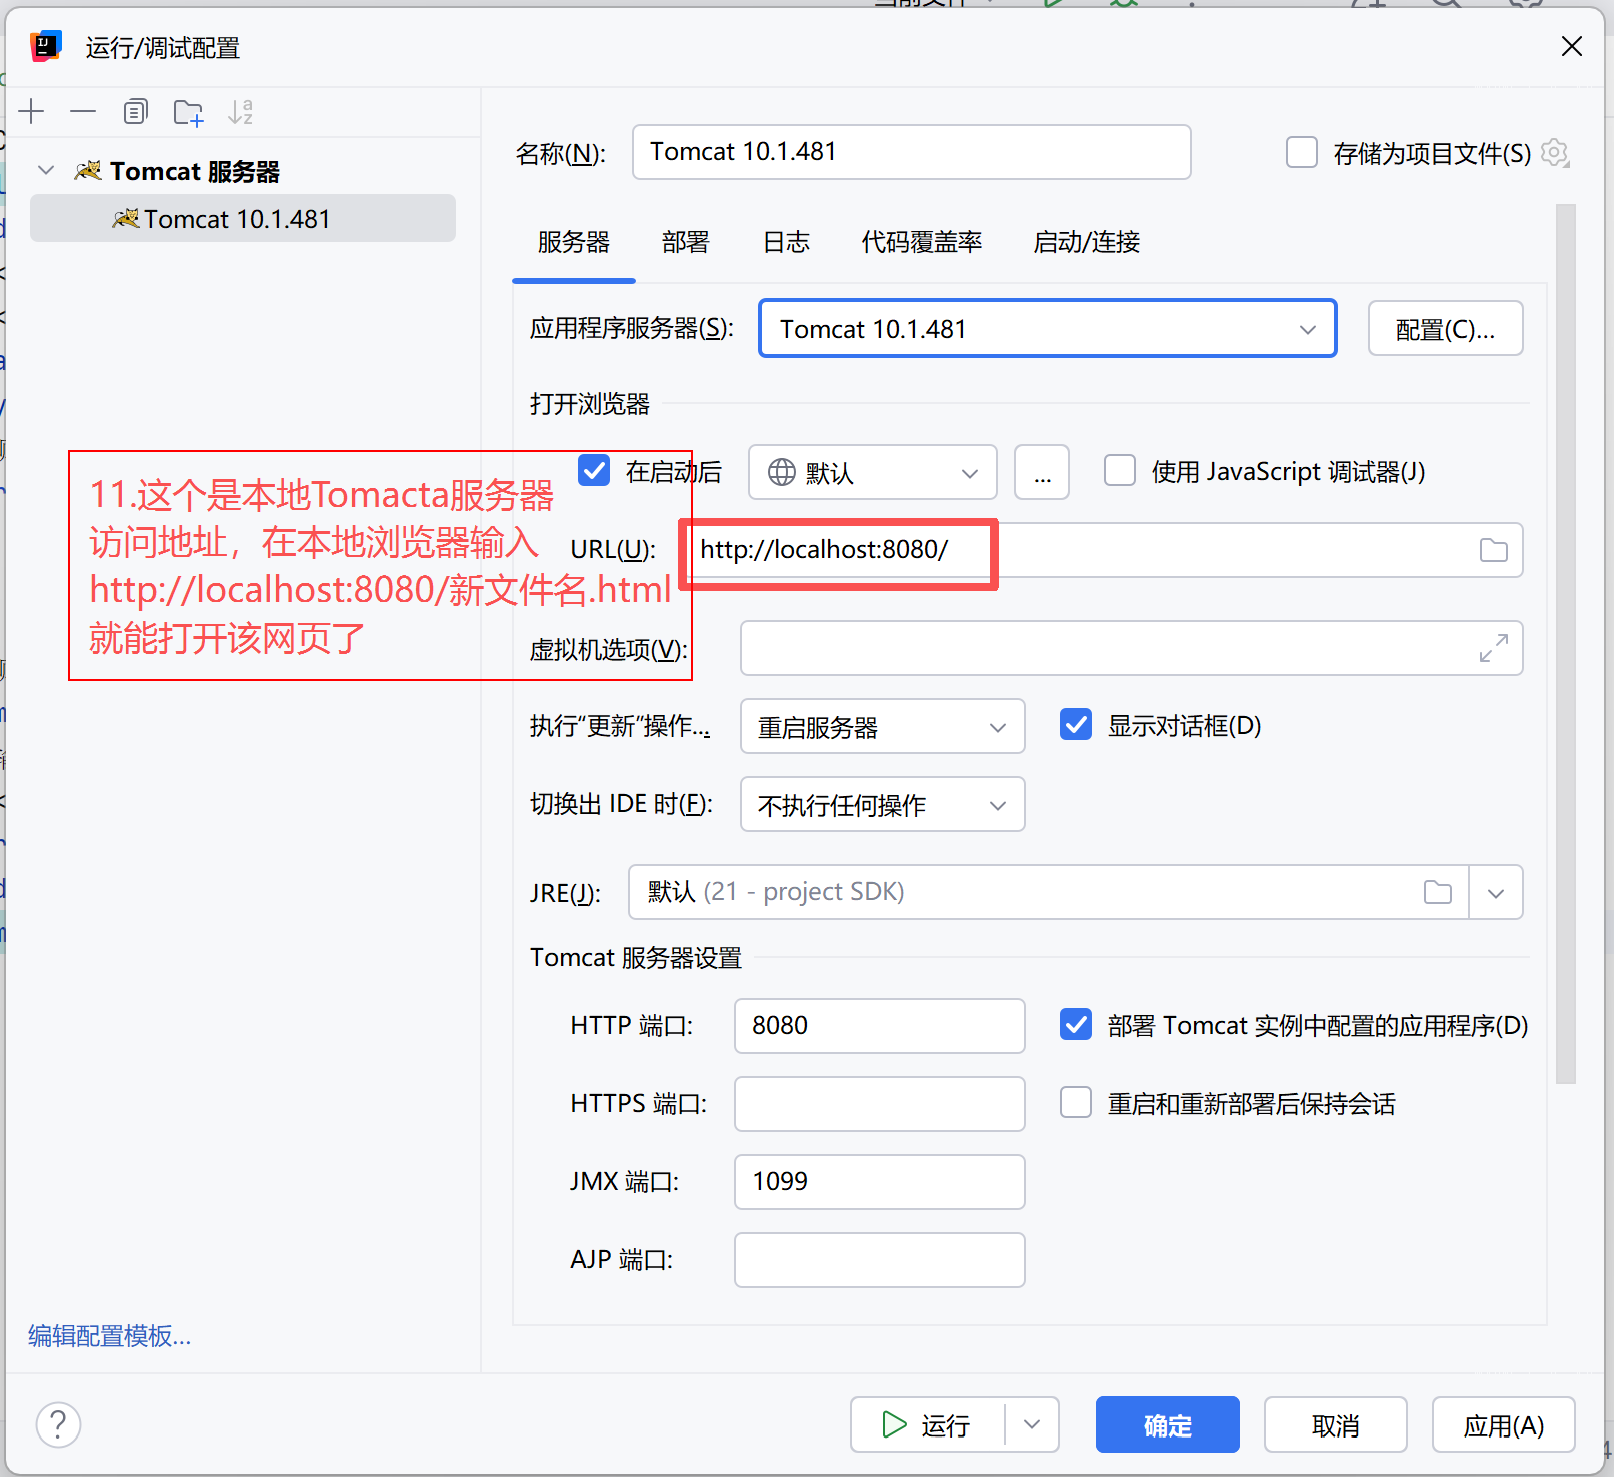Toggle the show dialog checkbox
The image size is (1614, 1477).
pos(1076,724)
